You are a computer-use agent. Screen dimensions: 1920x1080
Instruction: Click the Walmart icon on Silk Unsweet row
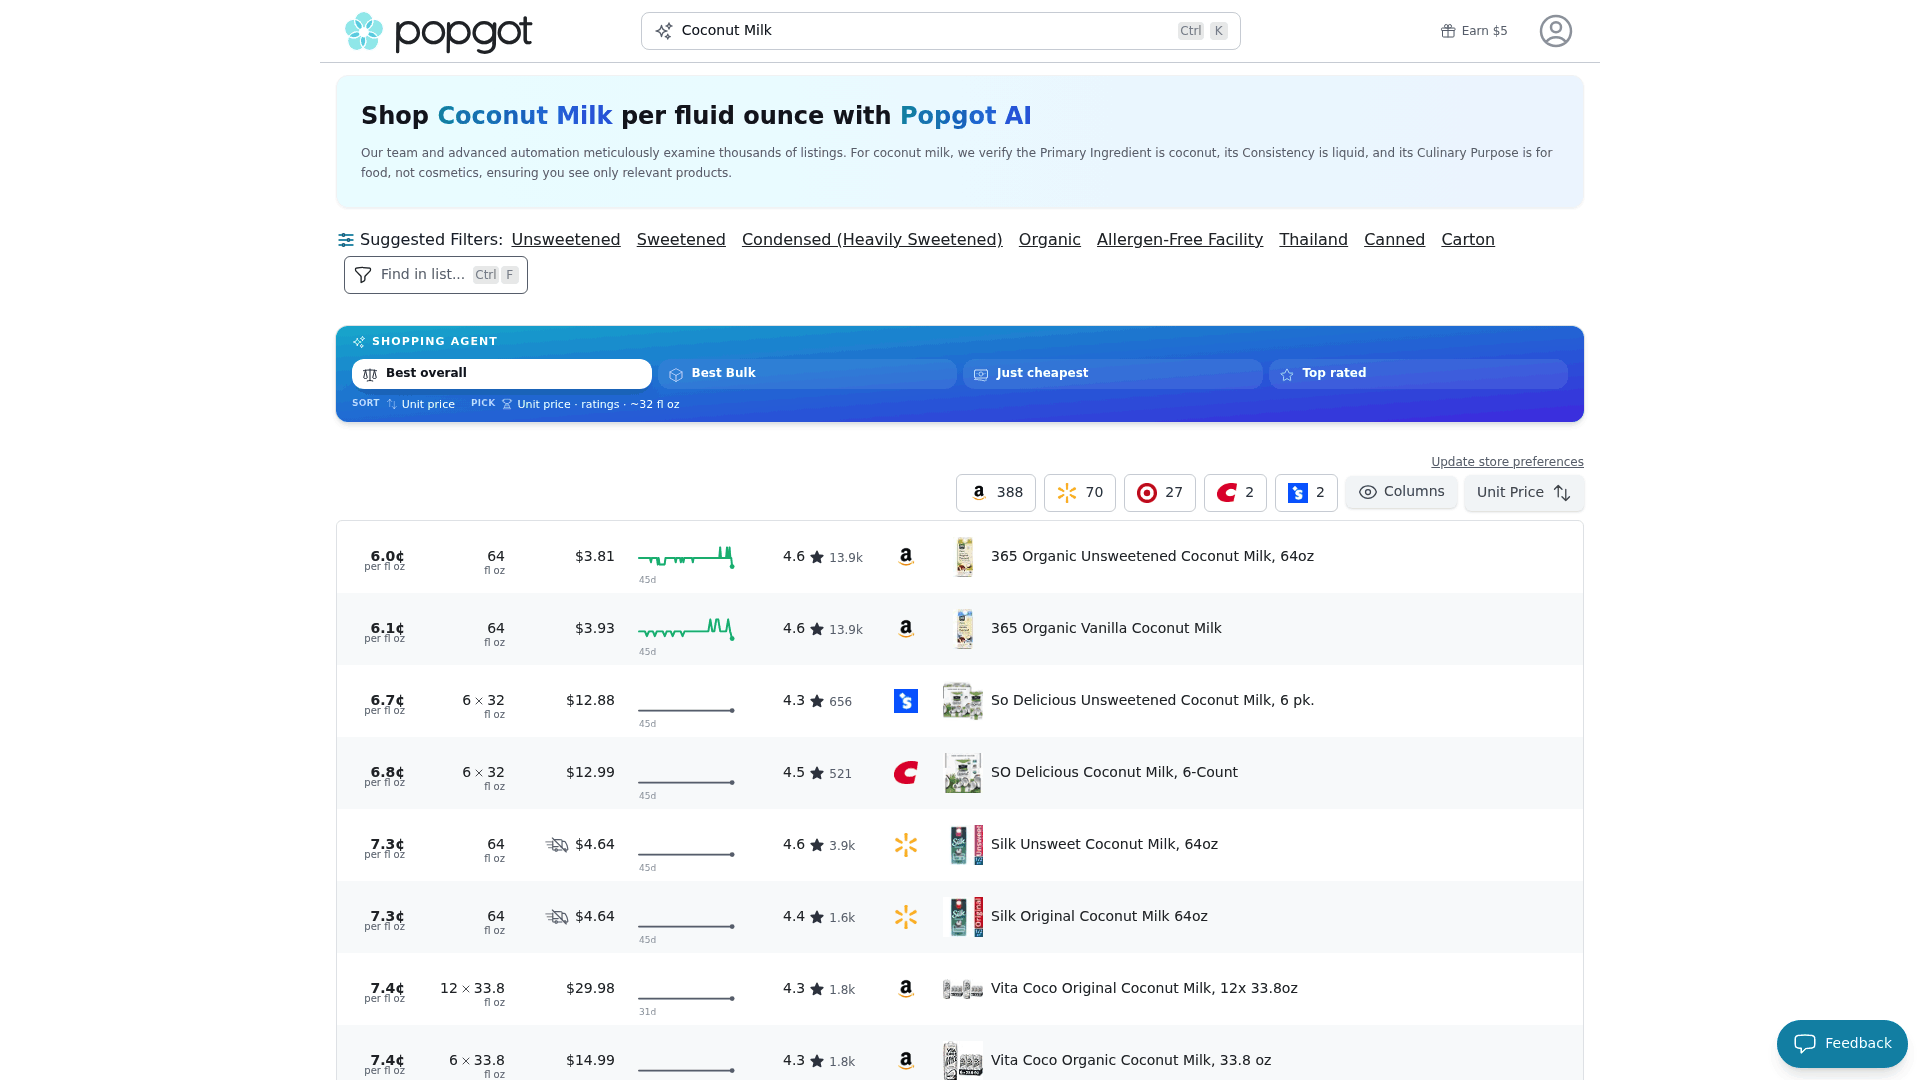coord(906,845)
